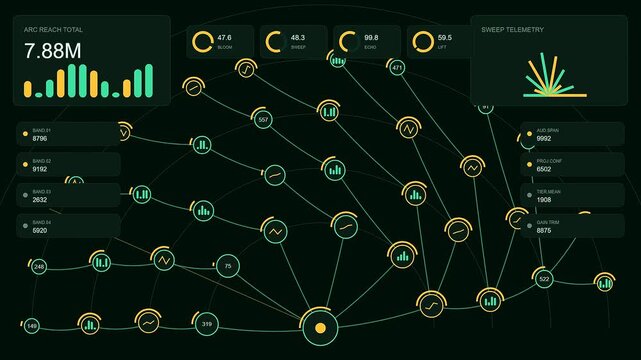
Task: Click the SWEEP ring gauge
Action: 276,42
